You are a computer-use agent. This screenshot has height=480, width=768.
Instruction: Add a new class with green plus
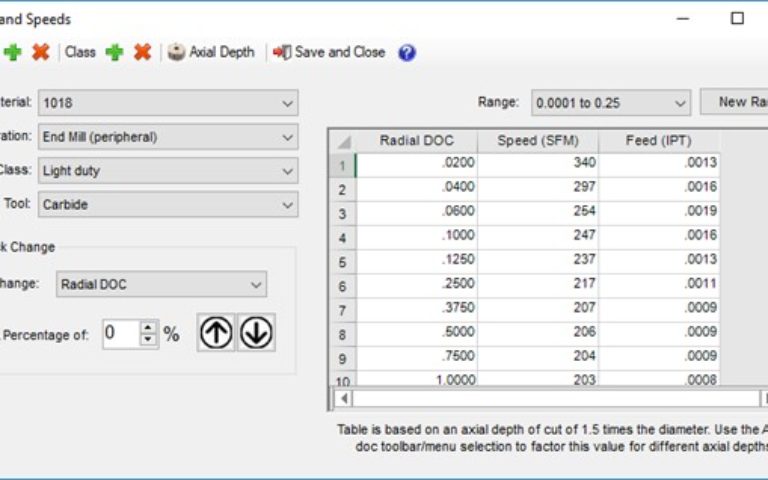tap(115, 52)
